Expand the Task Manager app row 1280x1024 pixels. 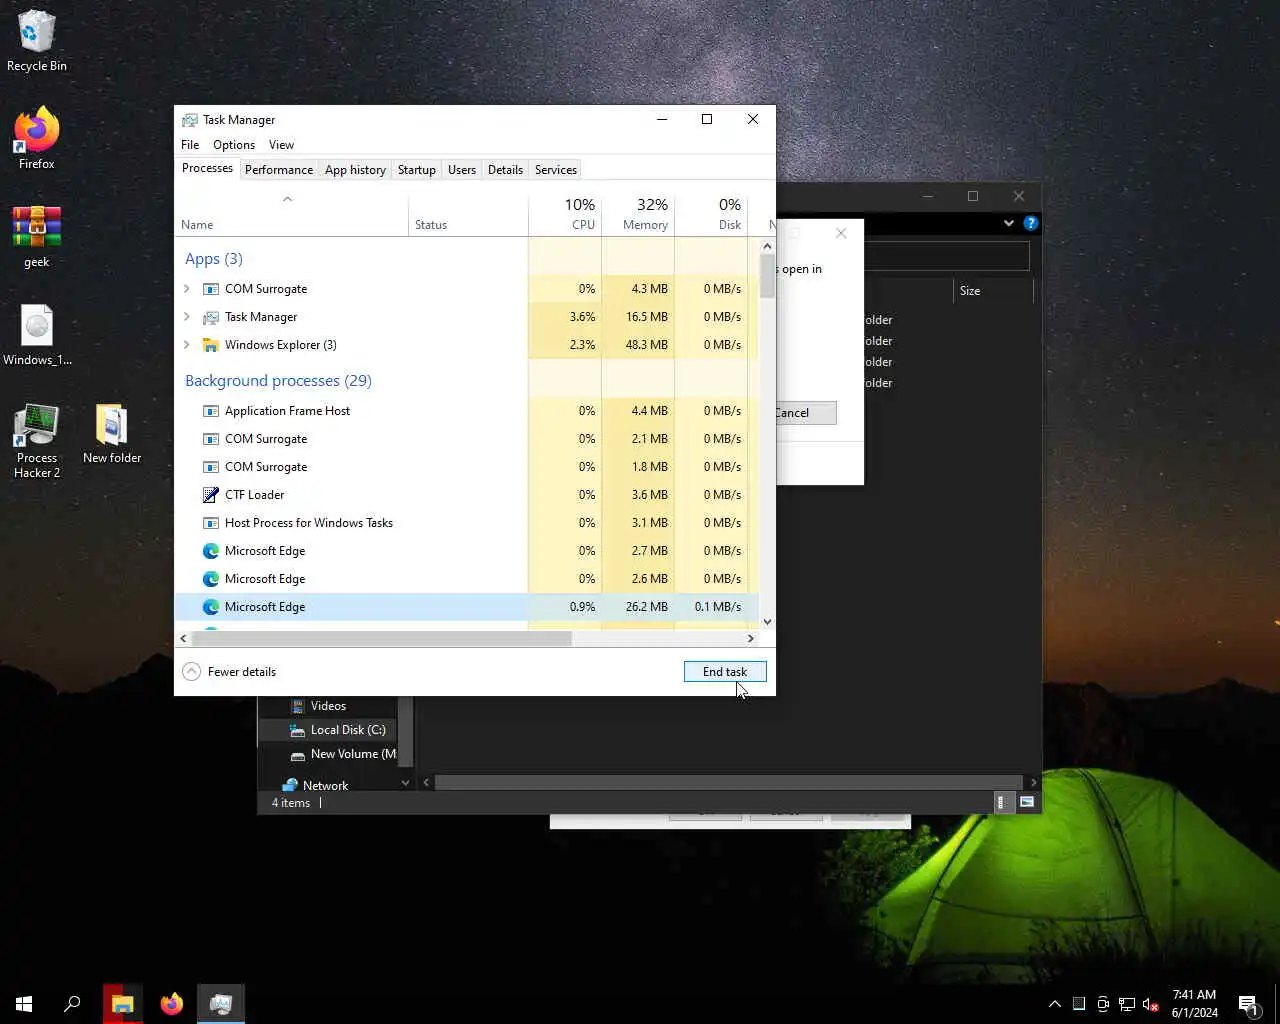187,317
